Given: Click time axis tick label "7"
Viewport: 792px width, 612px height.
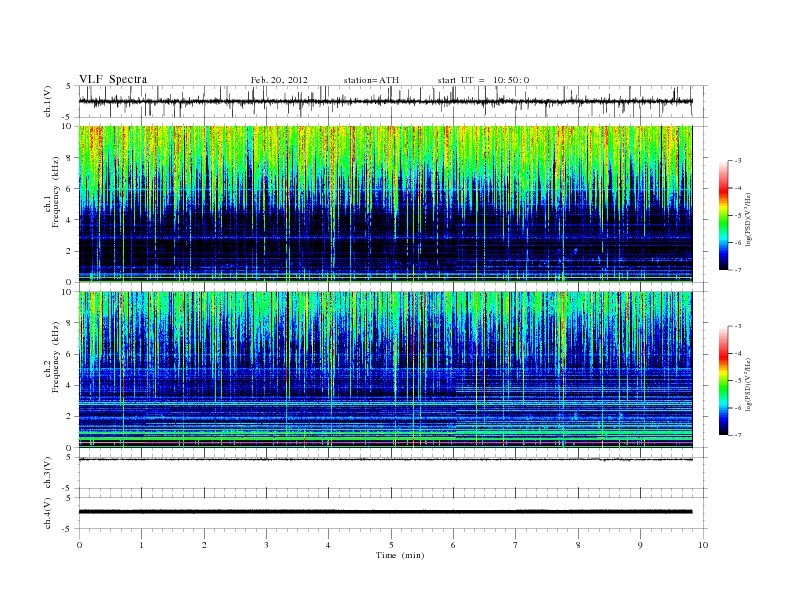Looking at the screenshot, I should (516, 545).
